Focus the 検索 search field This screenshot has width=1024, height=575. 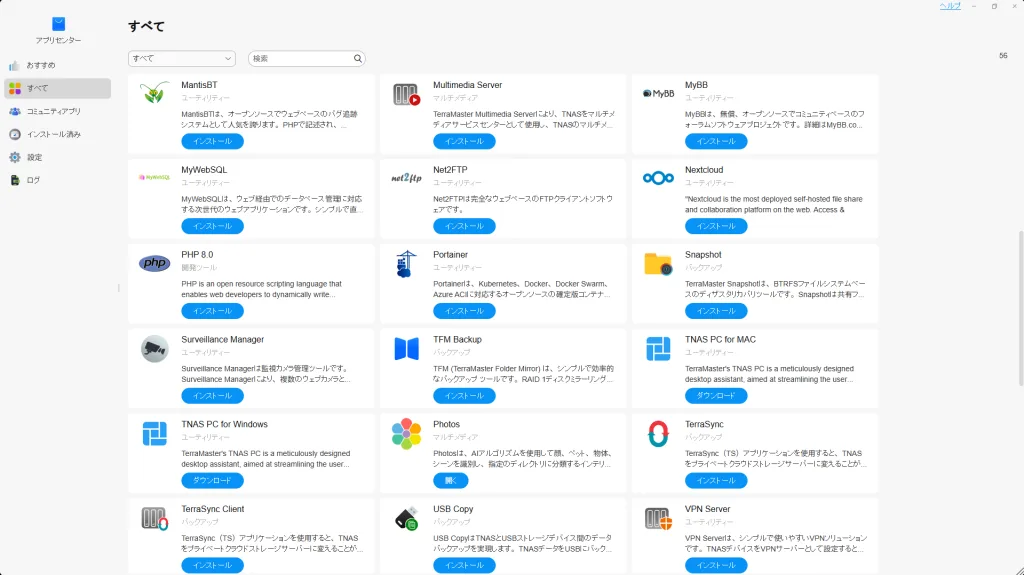[306, 58]
